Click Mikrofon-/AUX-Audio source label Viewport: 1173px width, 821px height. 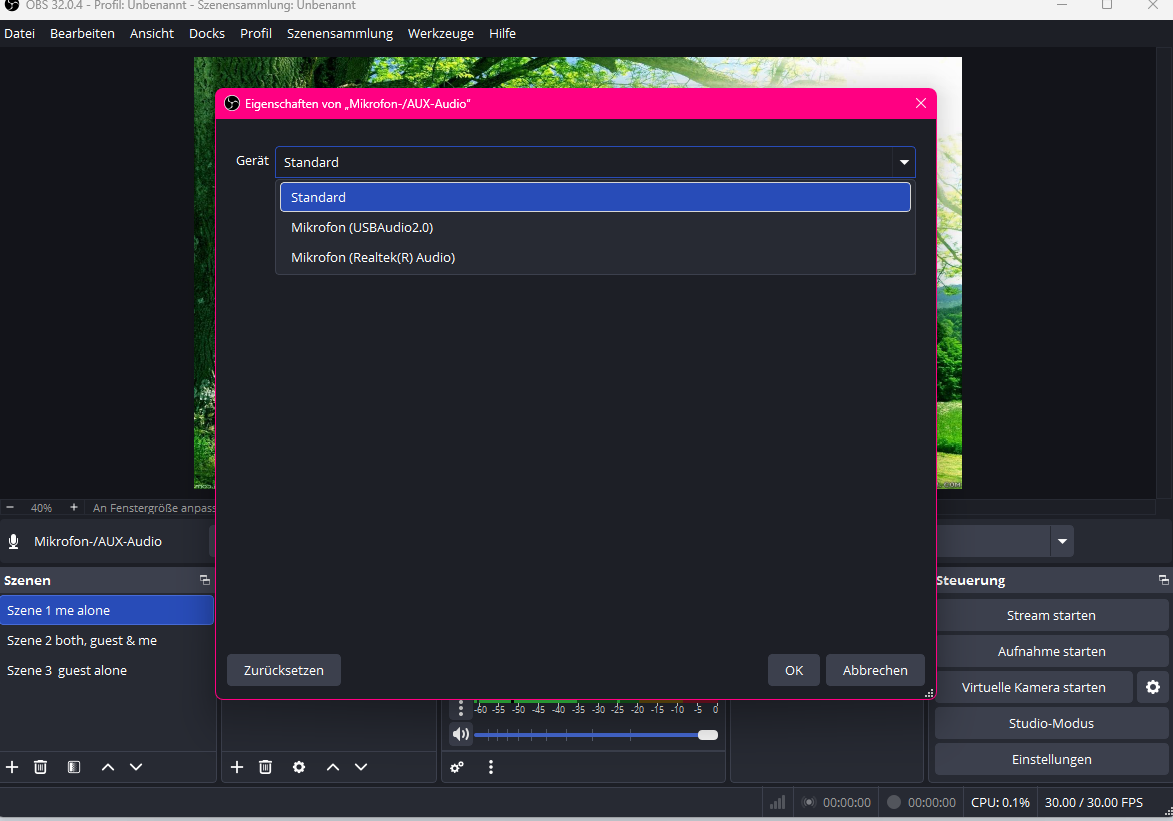(x=98, y=541)
